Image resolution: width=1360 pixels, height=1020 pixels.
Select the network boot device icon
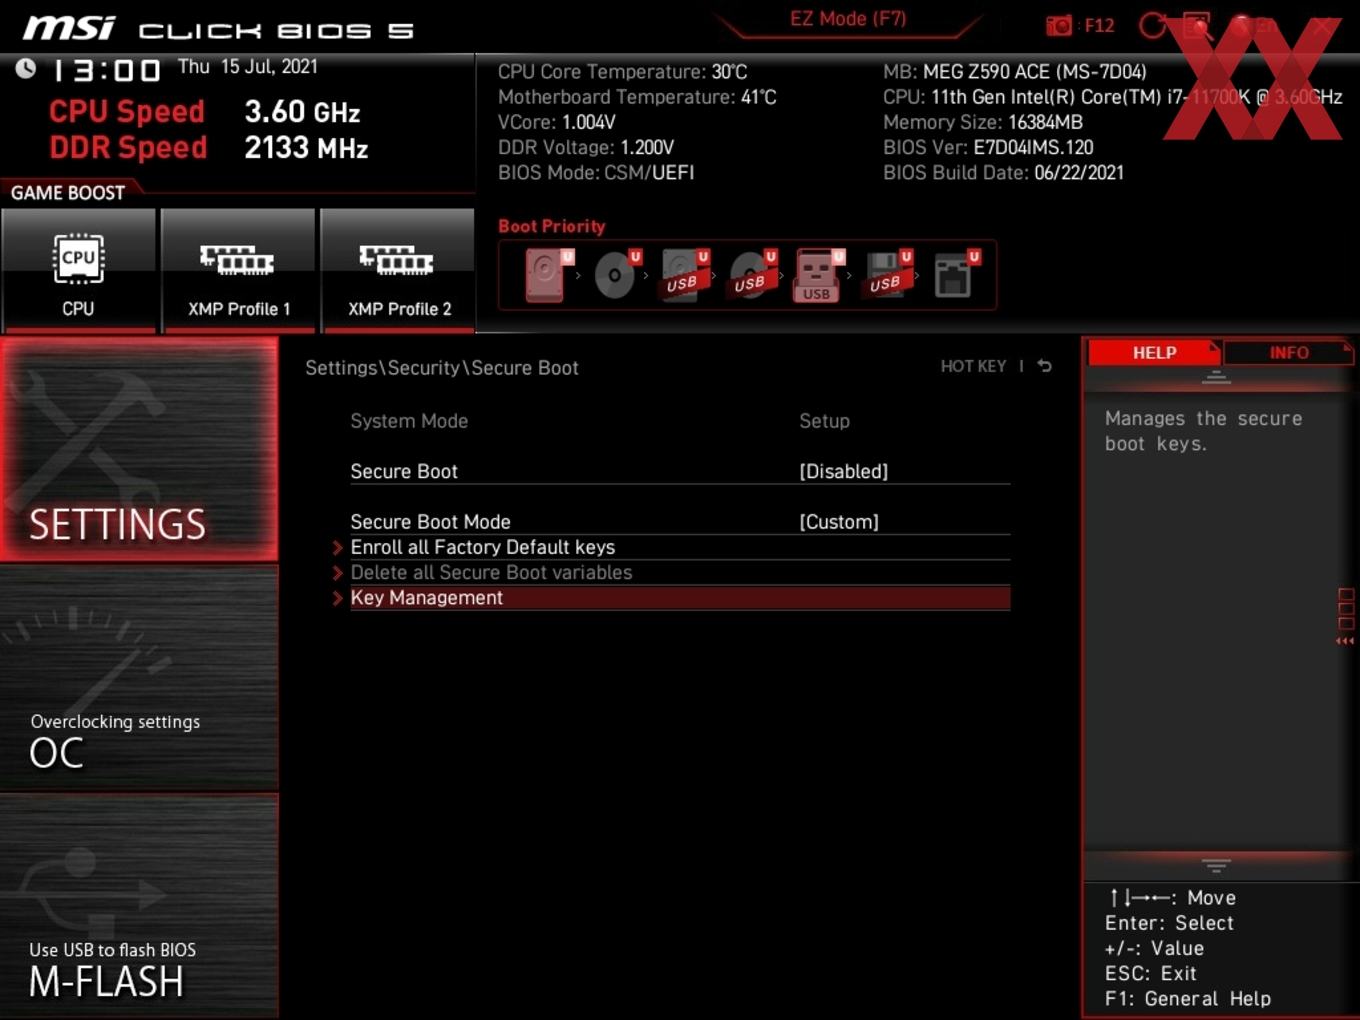point(956,274)
